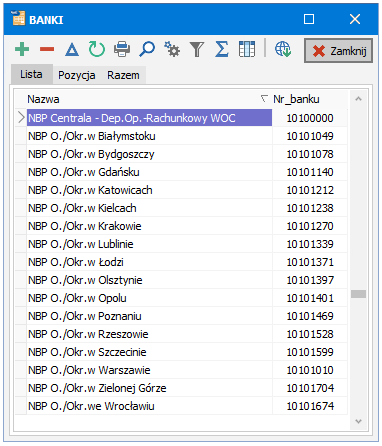Viewport: 382px width, 446px height.
Task: Click bank number 10101674
Action: click(x=310, y=406)
